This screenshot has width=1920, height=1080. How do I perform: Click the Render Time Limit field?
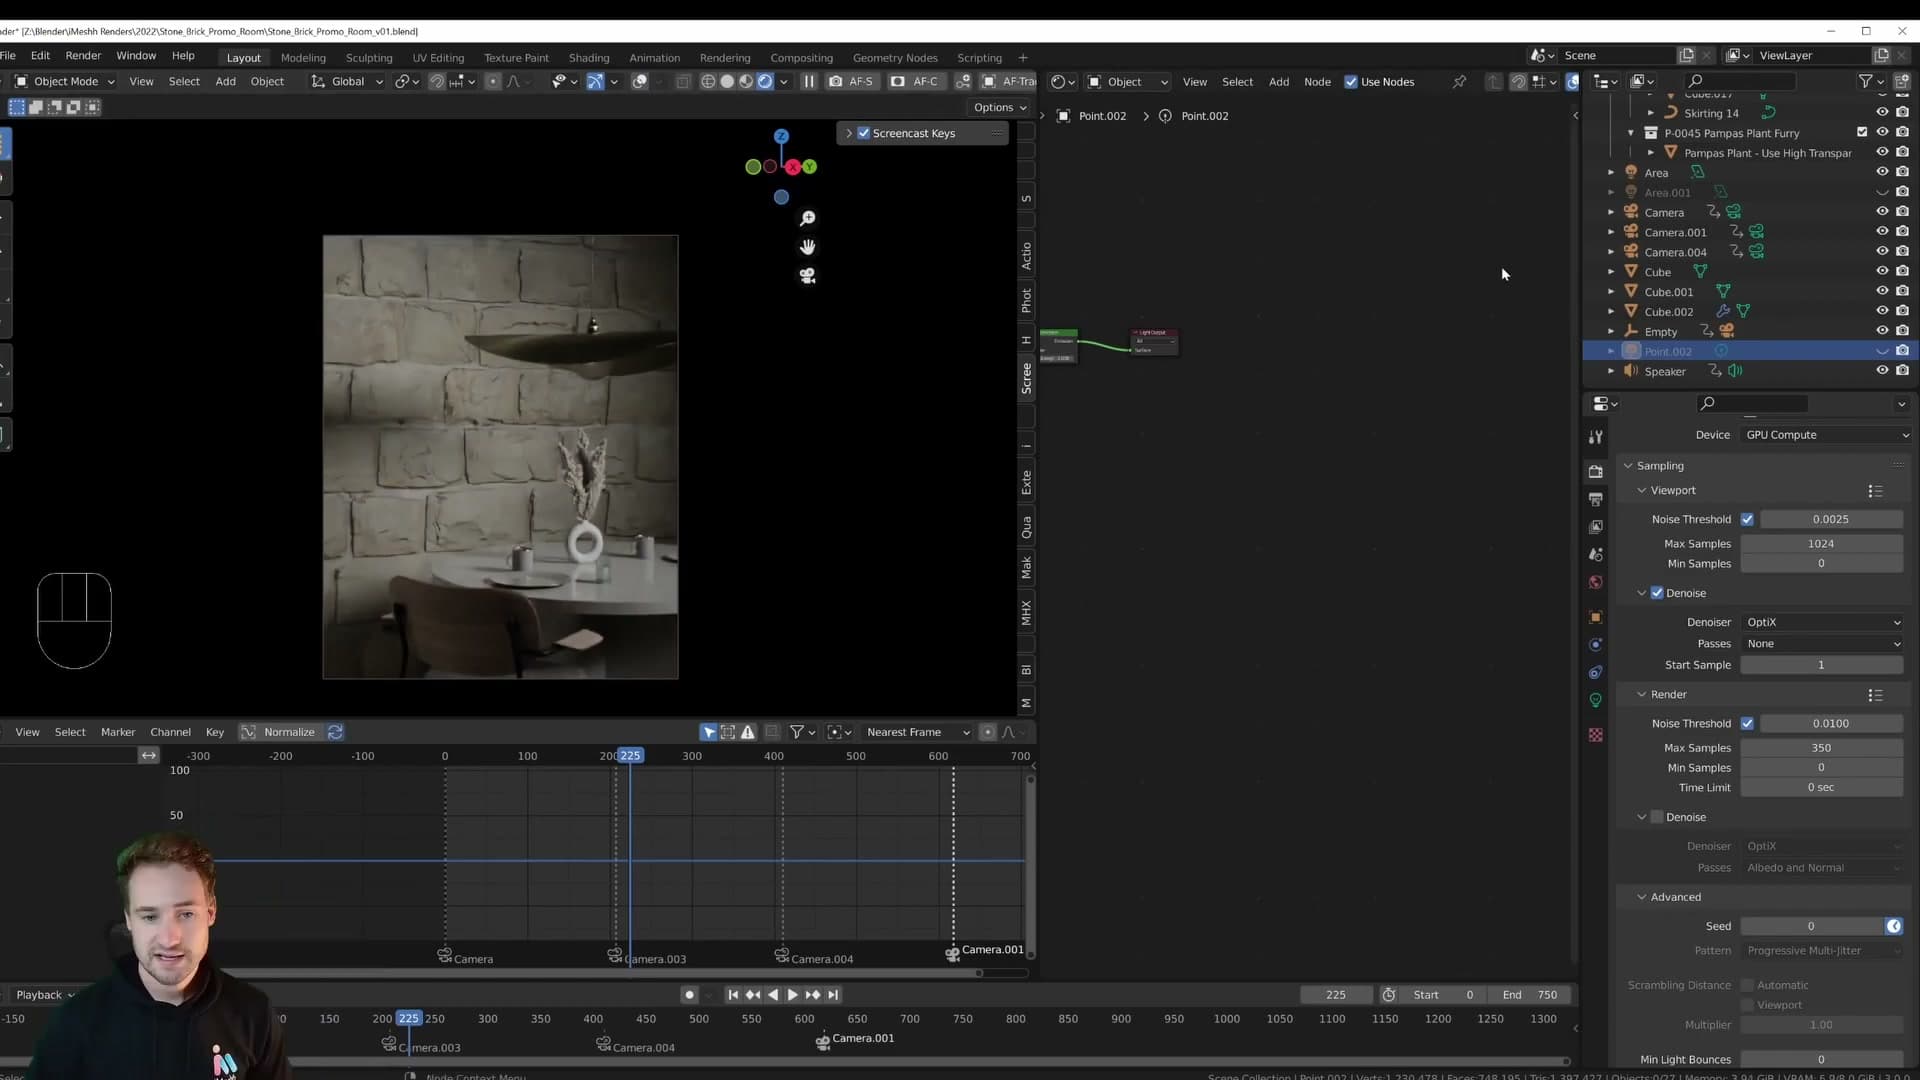(x=1822, y=788)
